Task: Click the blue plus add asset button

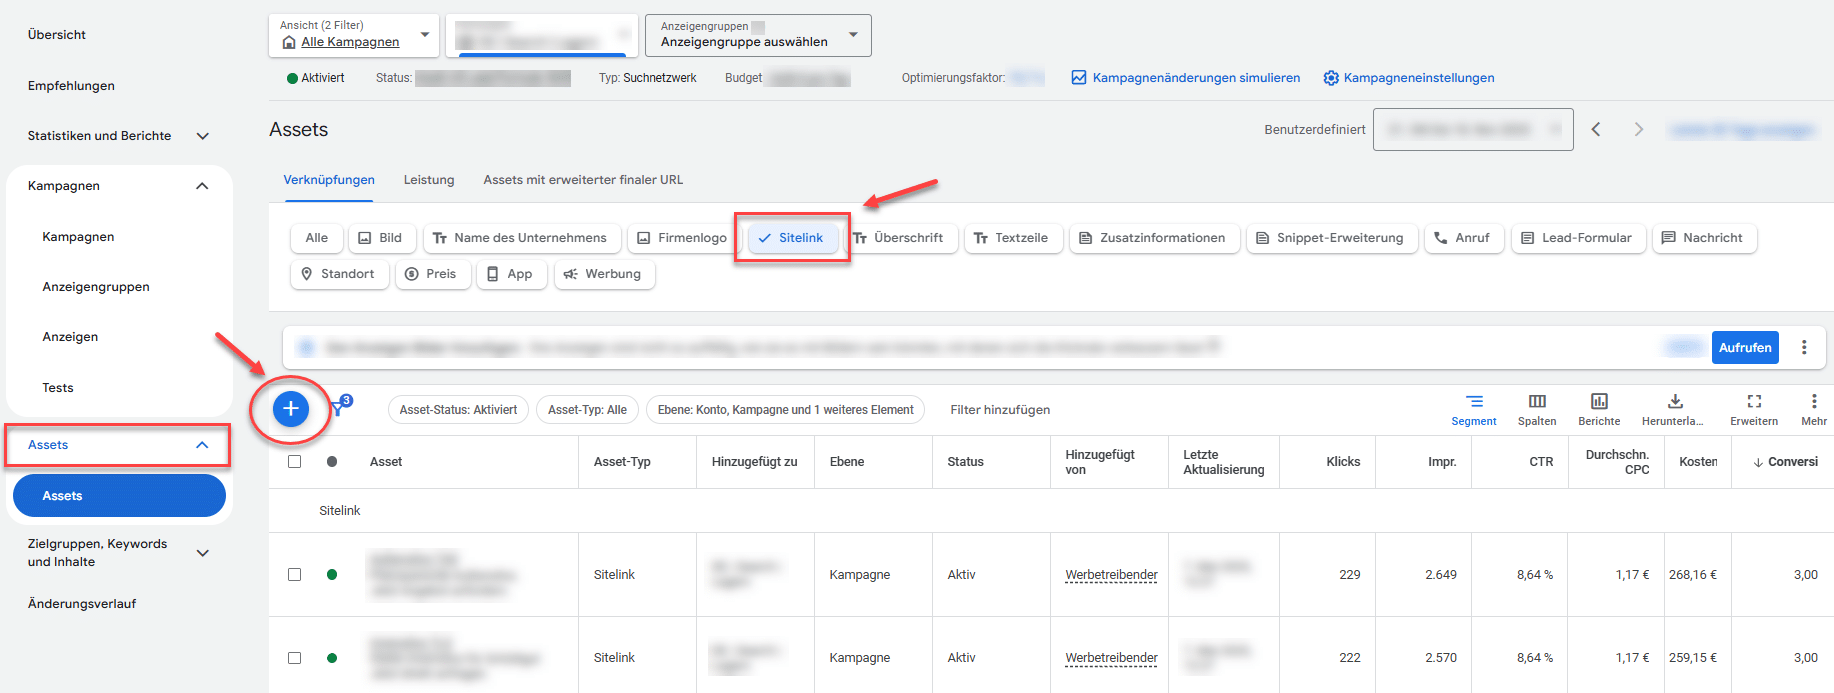Action: (290, 408)
